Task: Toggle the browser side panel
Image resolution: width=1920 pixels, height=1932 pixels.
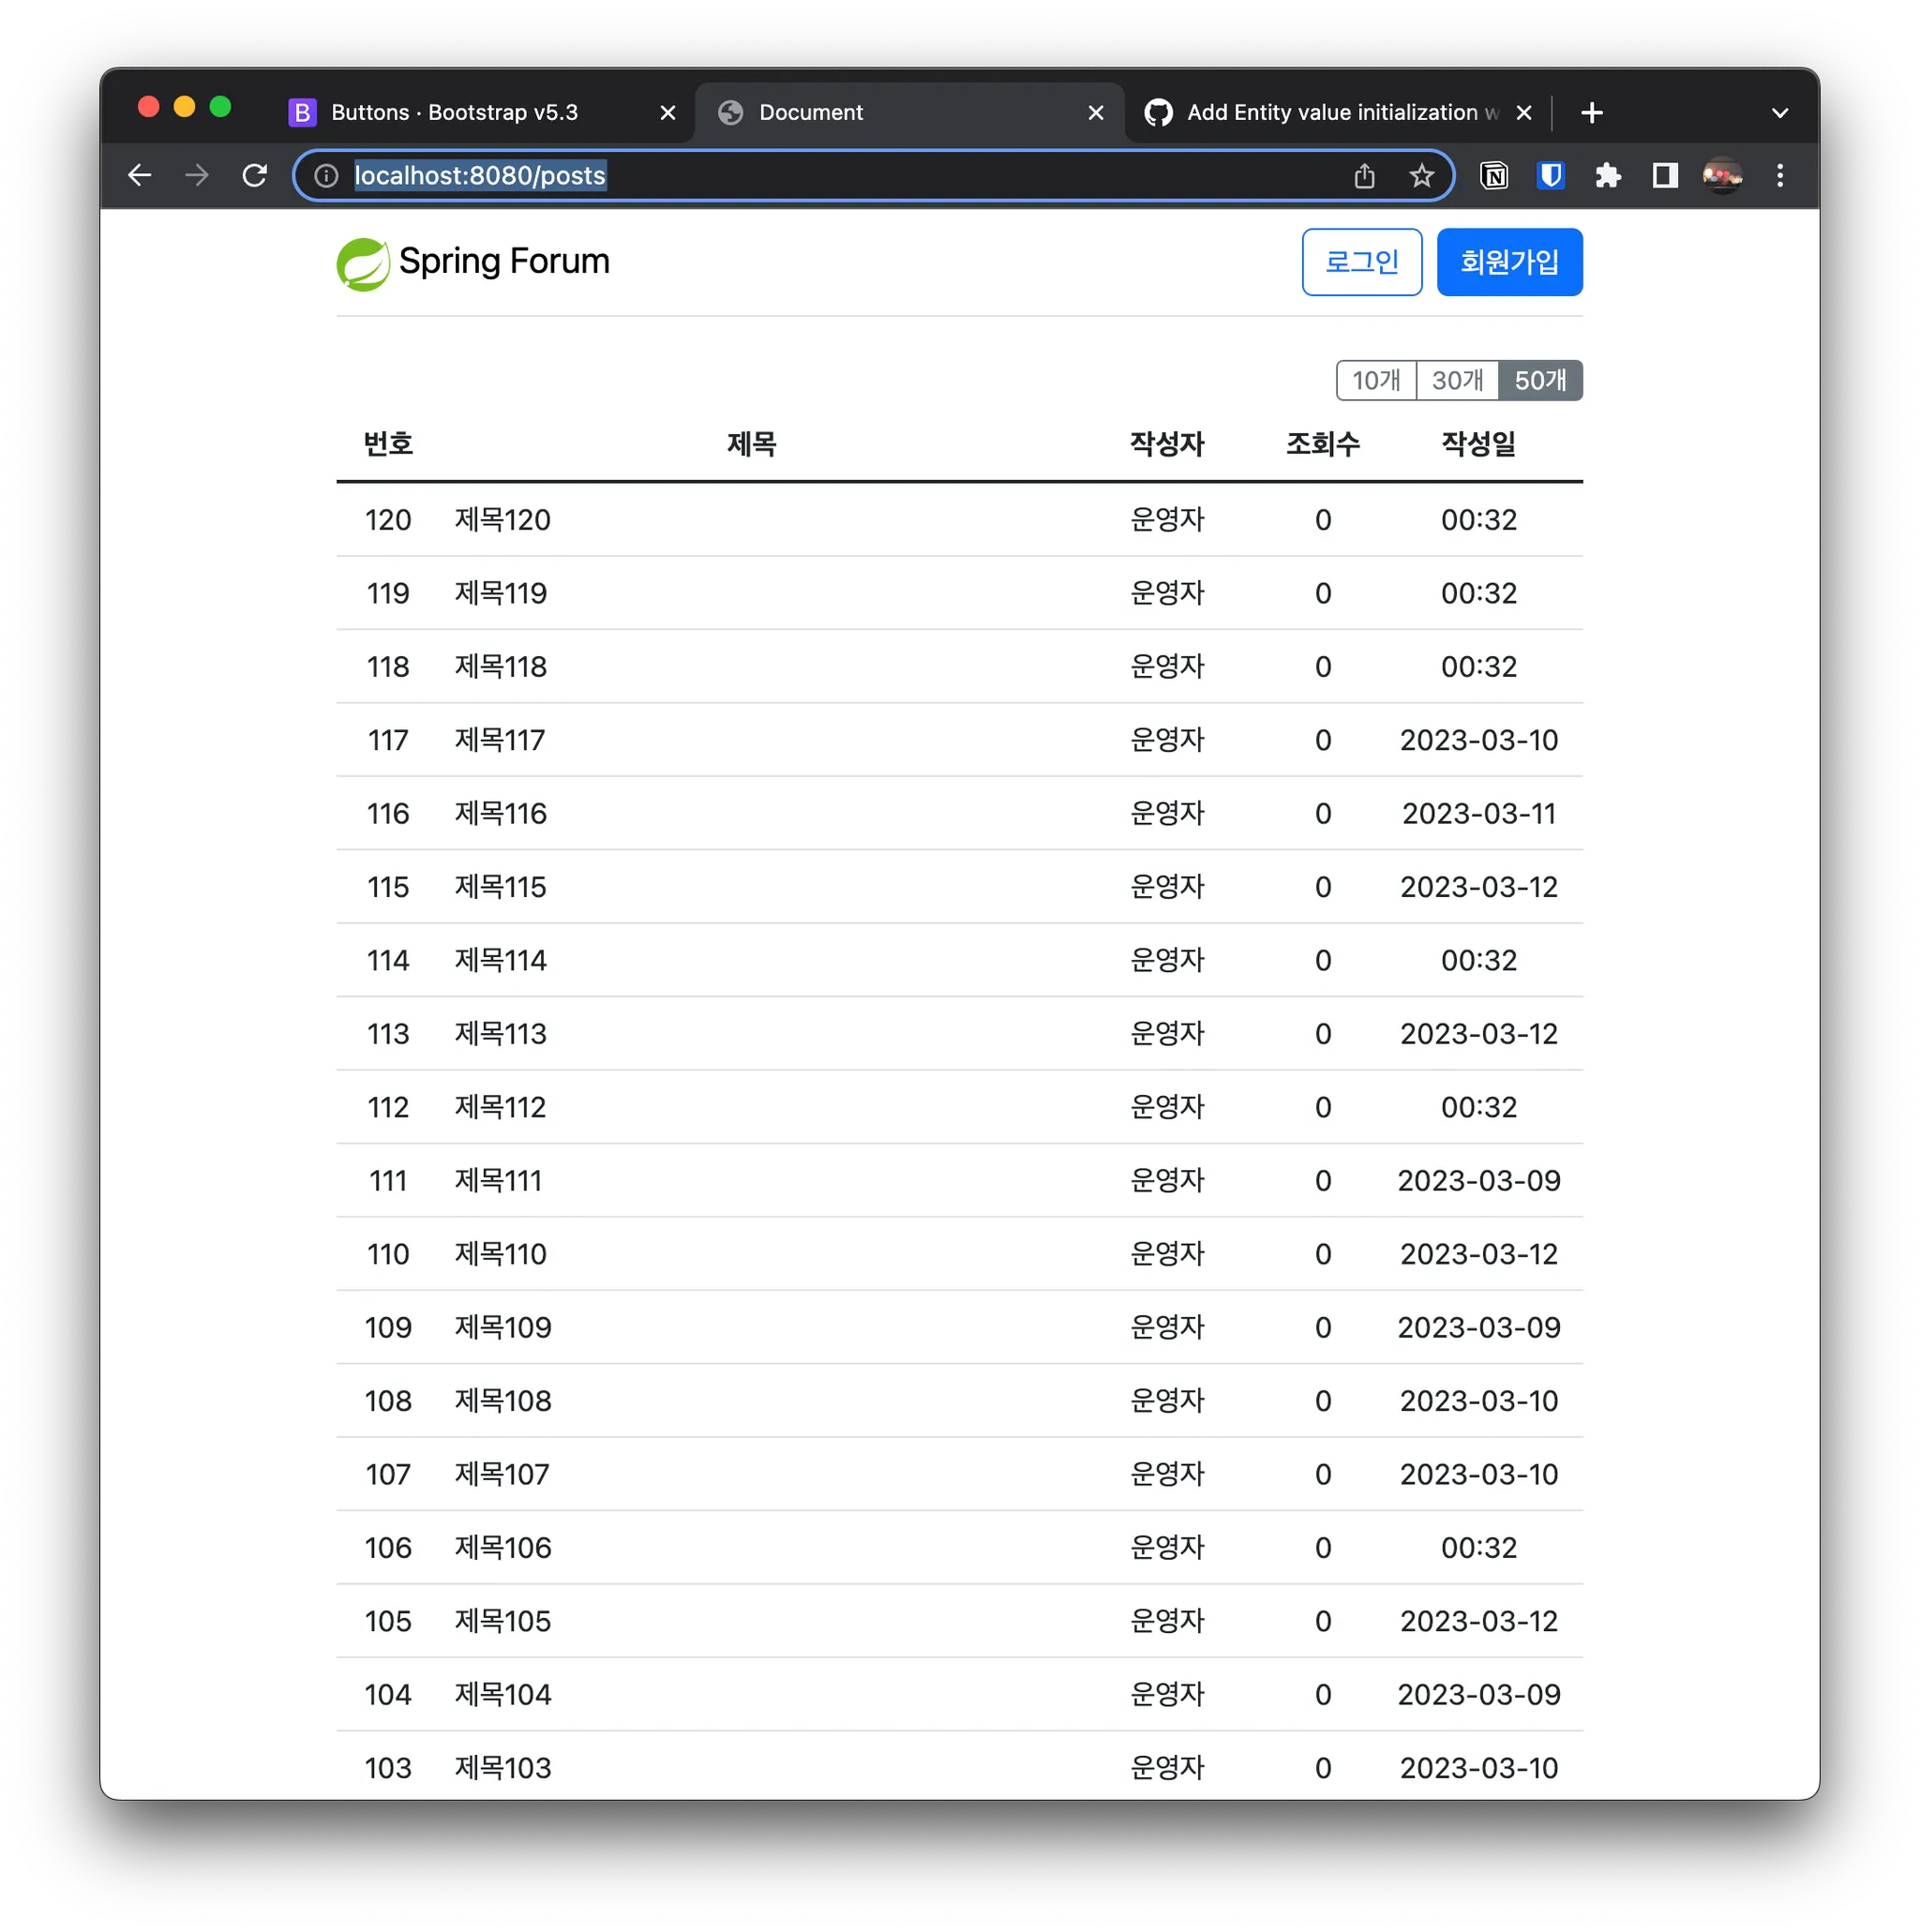Action: point(1665,176)
